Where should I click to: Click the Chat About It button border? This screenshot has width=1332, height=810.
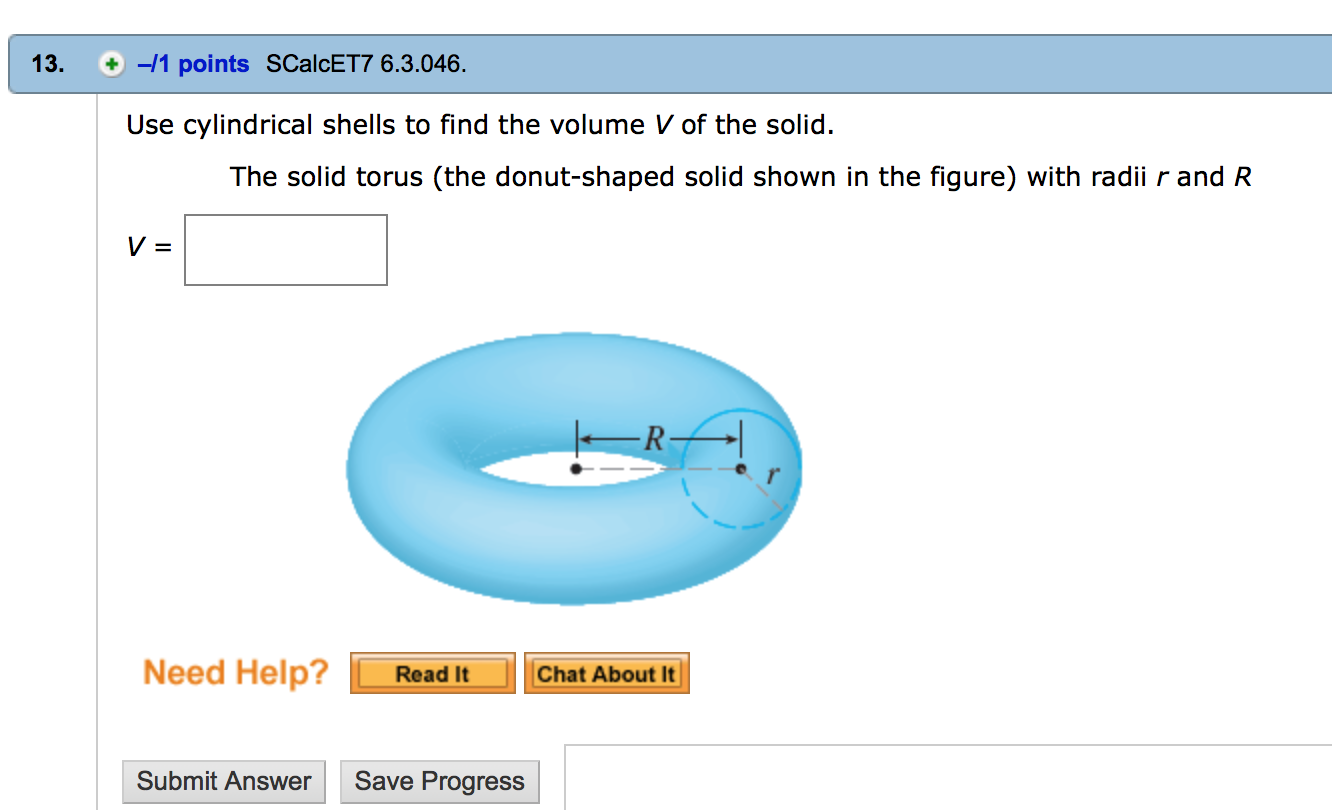pos(527,673)
